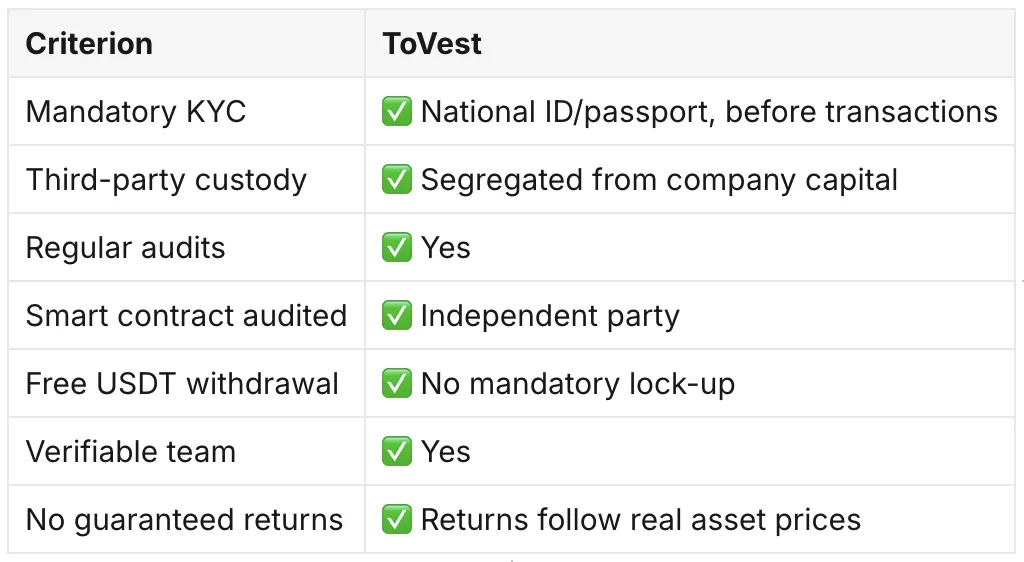Select the green check in Regular audits row
The height and width of the screenshot is (562, 1024).
tap(396, 247)
